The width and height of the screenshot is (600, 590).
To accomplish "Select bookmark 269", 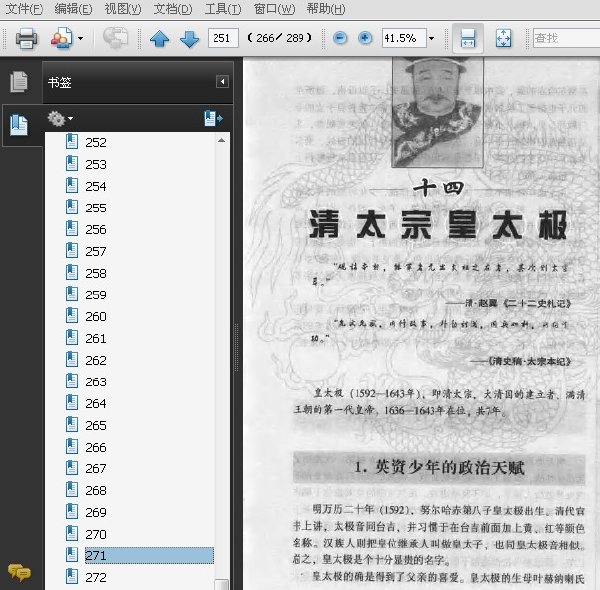I will [96, 512].
